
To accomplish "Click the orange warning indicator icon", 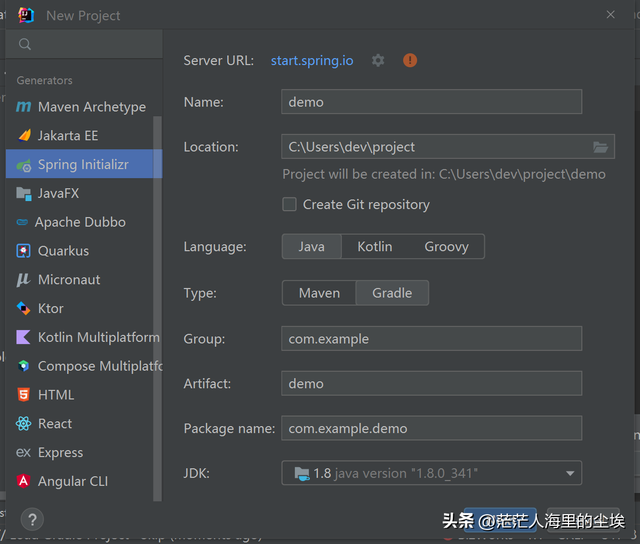I will tap(410, 60).
